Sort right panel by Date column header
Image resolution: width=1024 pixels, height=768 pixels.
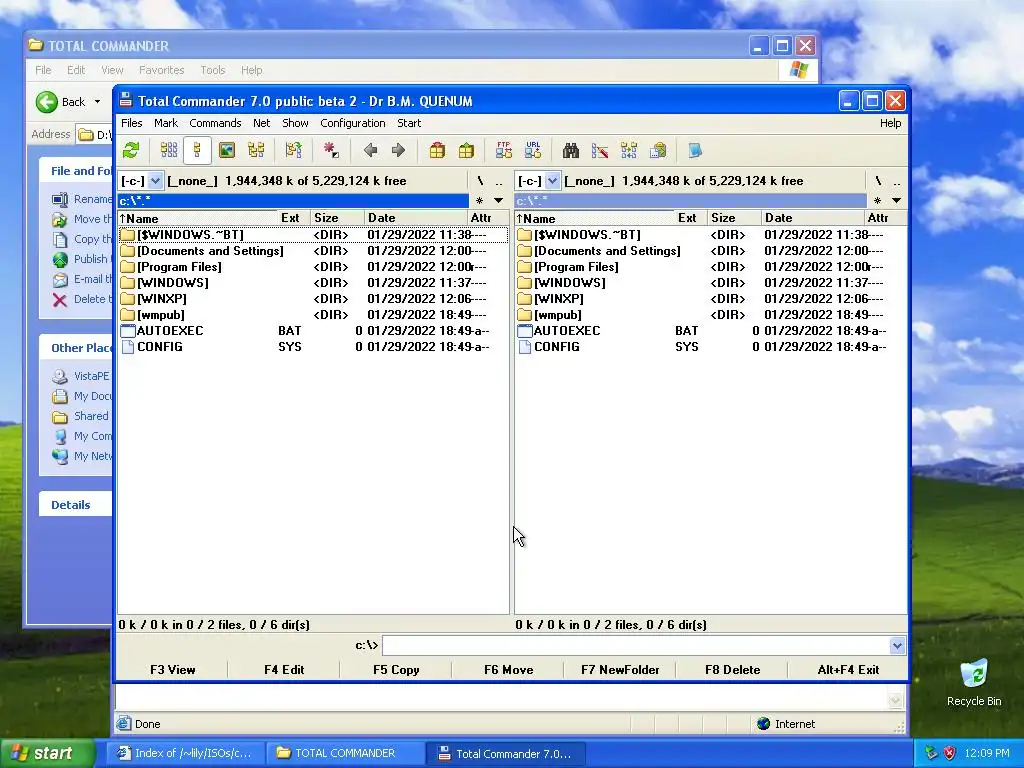(x=813, y=218)
